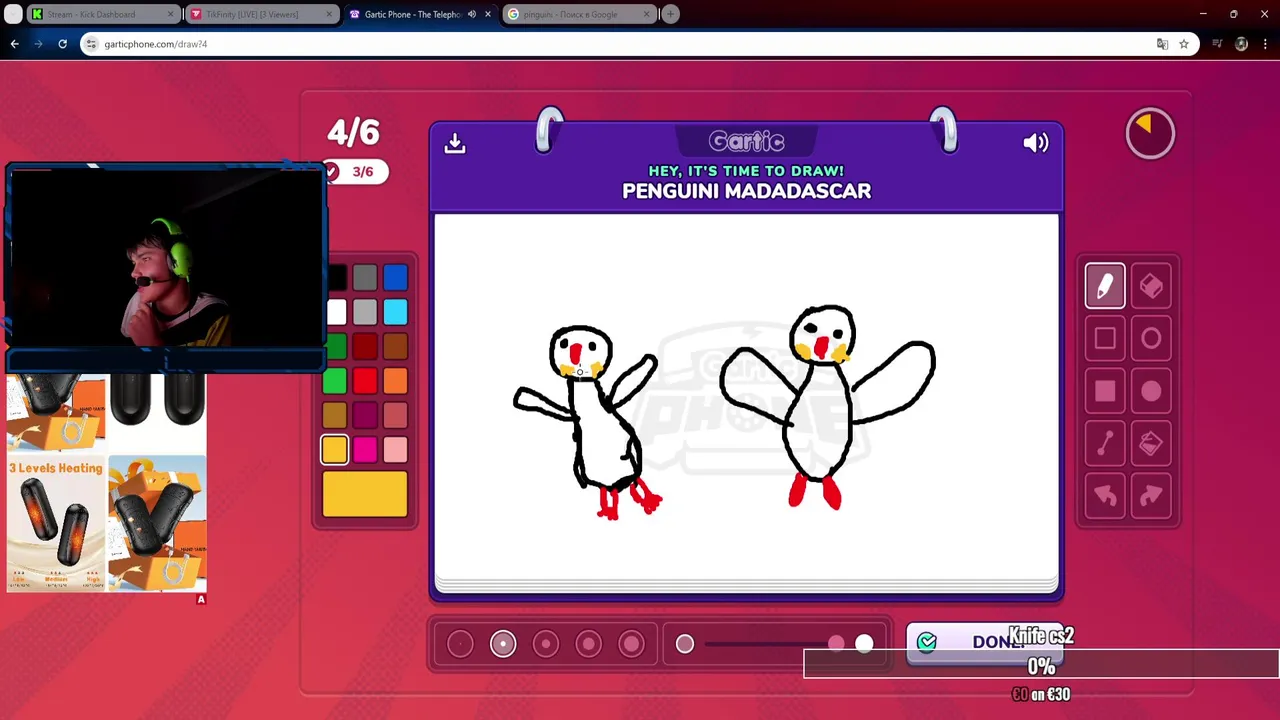Select the pencil drawing tool
1280x720 pixels.
tap(1105, 287)
